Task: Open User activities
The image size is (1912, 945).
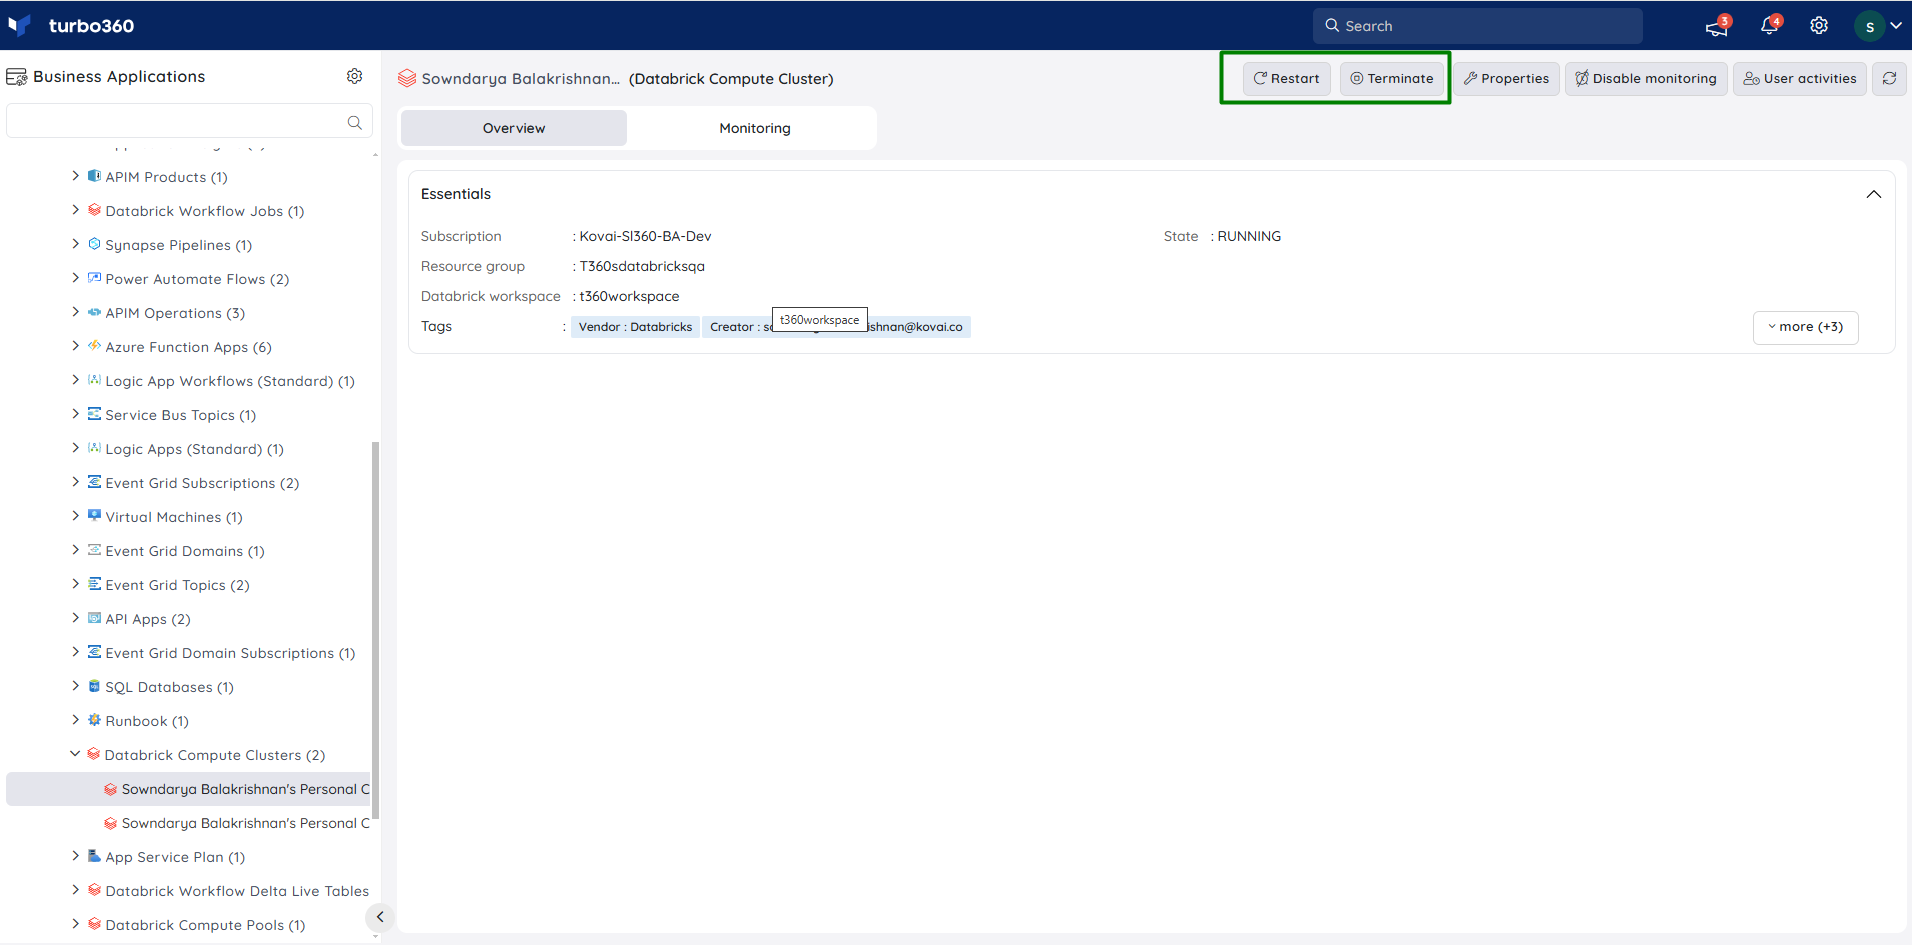Action: pyautogui.click(x=1800, y=78)
